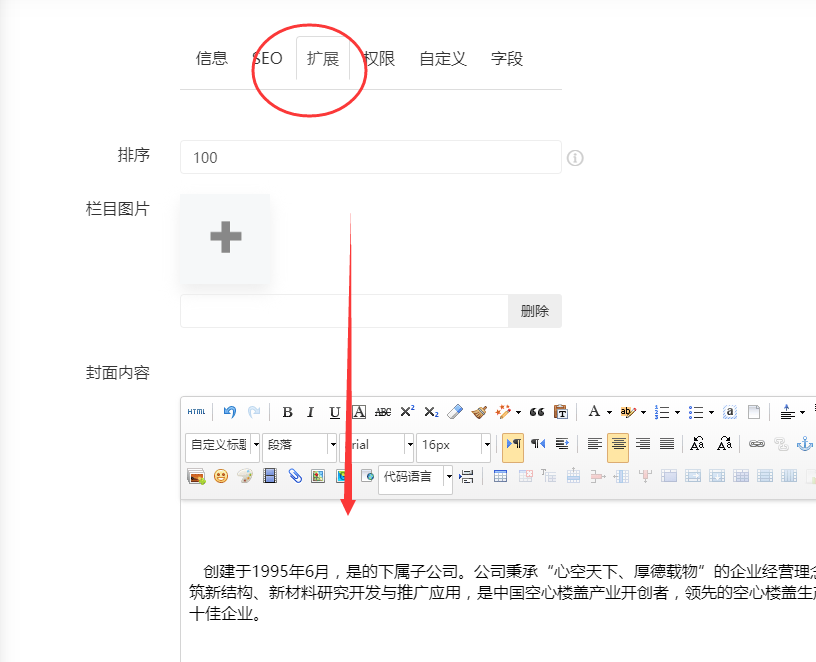Upload a column image via the plus button
Viewport: 816px width, 662px height.
[225, 238]
